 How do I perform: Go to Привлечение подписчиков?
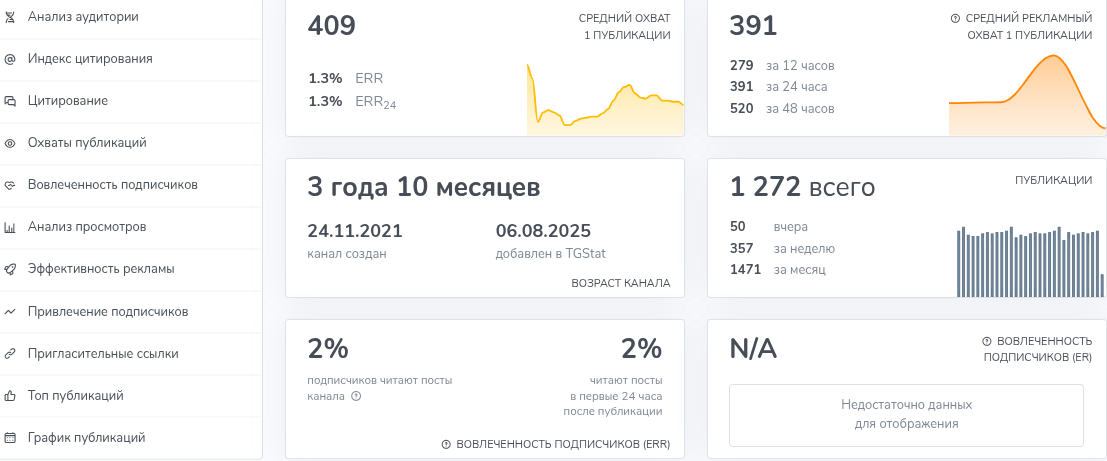click(x=131, y=311)
